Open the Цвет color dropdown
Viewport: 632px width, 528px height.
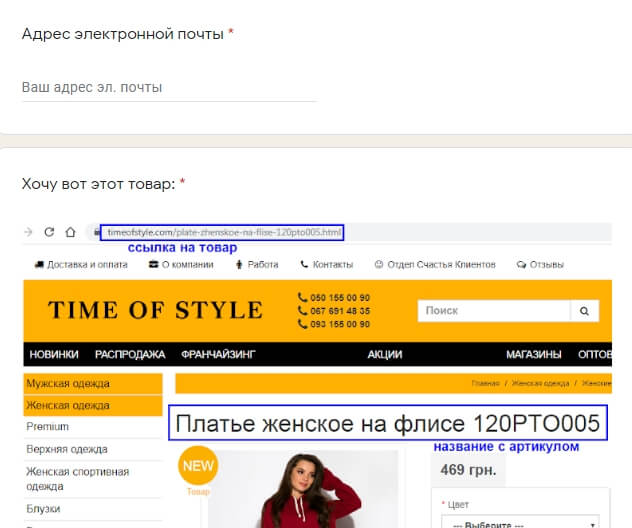pyautogui.click(x=520, y=522)
